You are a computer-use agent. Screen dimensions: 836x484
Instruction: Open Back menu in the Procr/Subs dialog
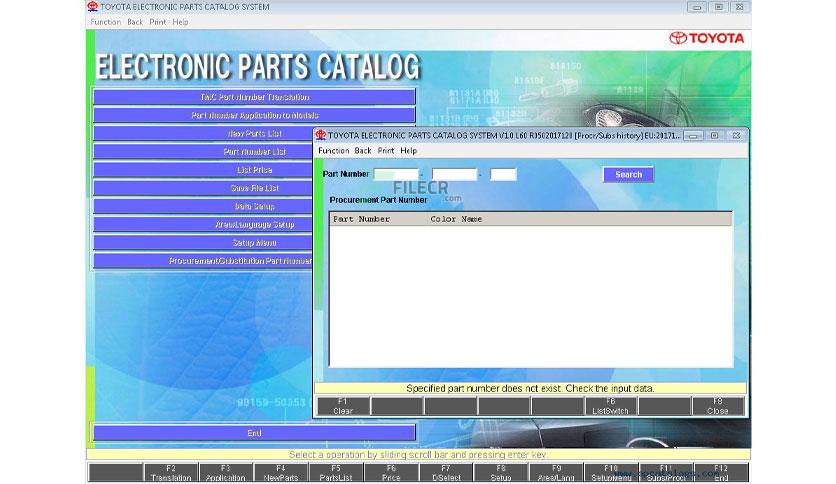[363, 151]
